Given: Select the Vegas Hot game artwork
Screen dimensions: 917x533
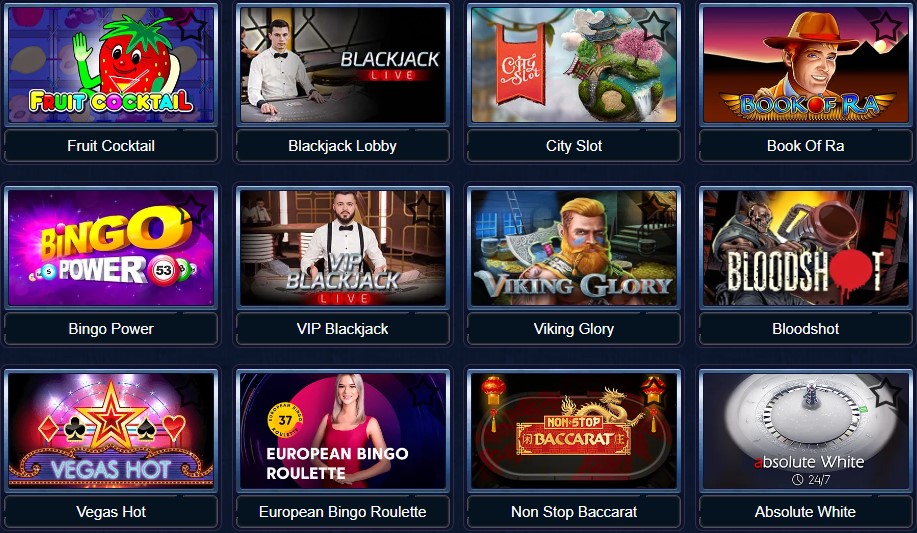Looking at the screenshot, I should pyautogui.click(x=111, y=431).
